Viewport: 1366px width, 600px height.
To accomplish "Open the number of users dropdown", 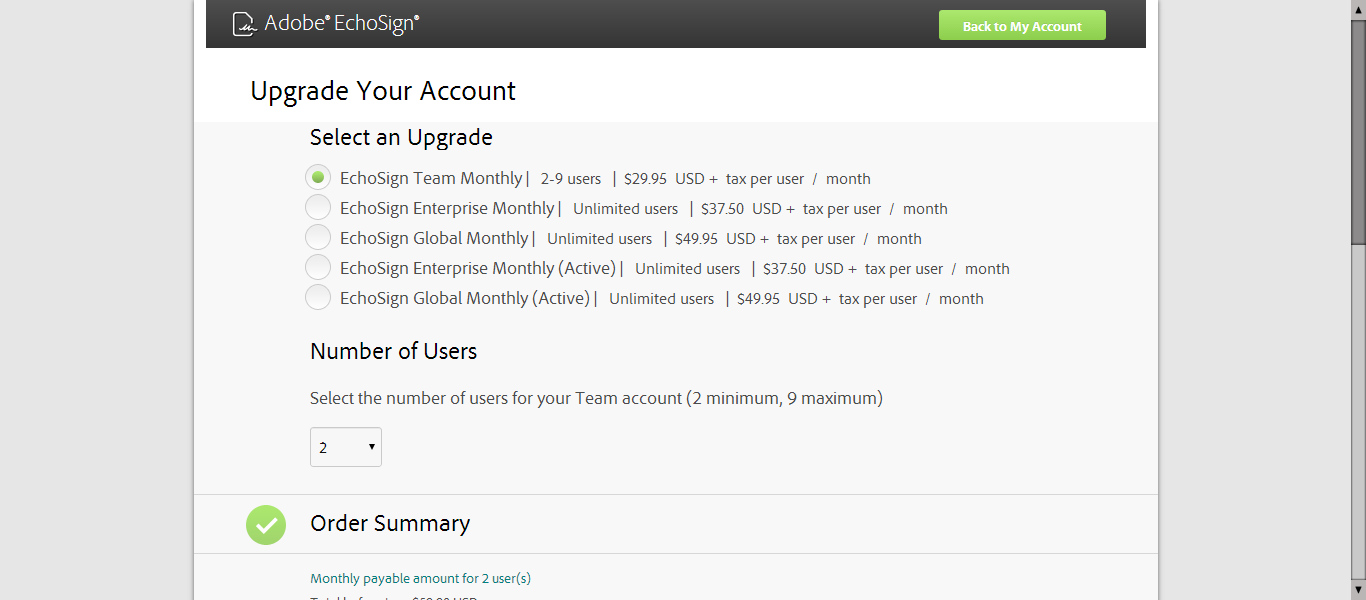I will click(x=346, y=447).
